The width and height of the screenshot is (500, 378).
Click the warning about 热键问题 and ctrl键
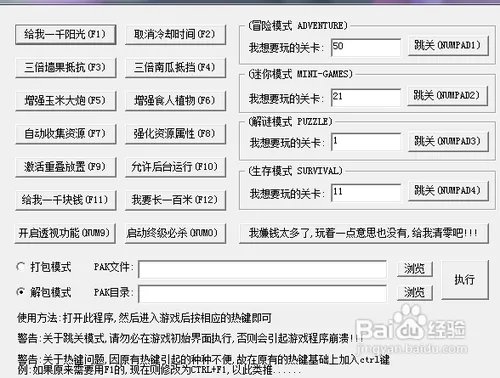click(x=203, y=359)
